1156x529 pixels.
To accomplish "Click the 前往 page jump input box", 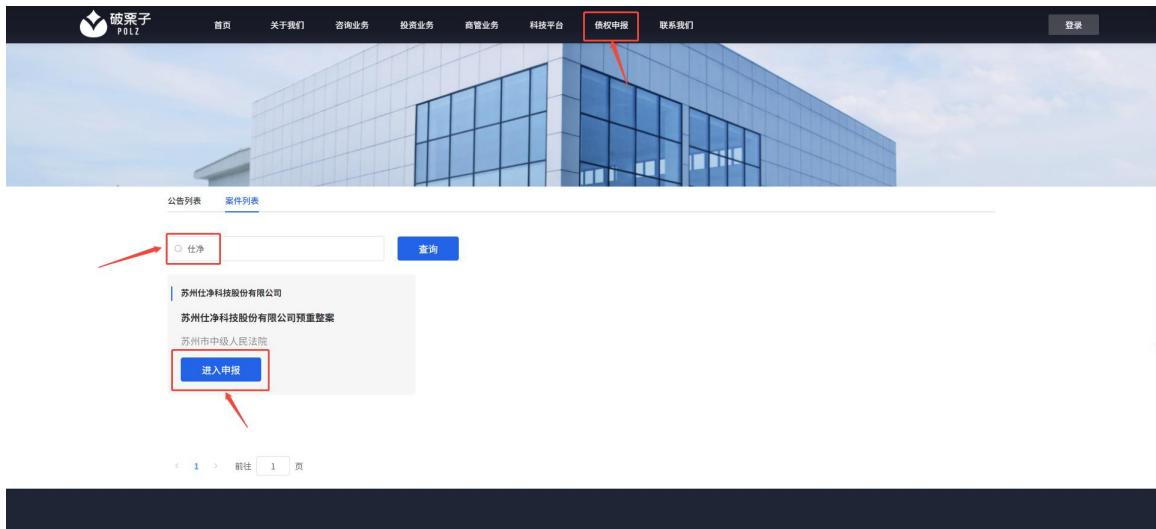I will point(273,466).
